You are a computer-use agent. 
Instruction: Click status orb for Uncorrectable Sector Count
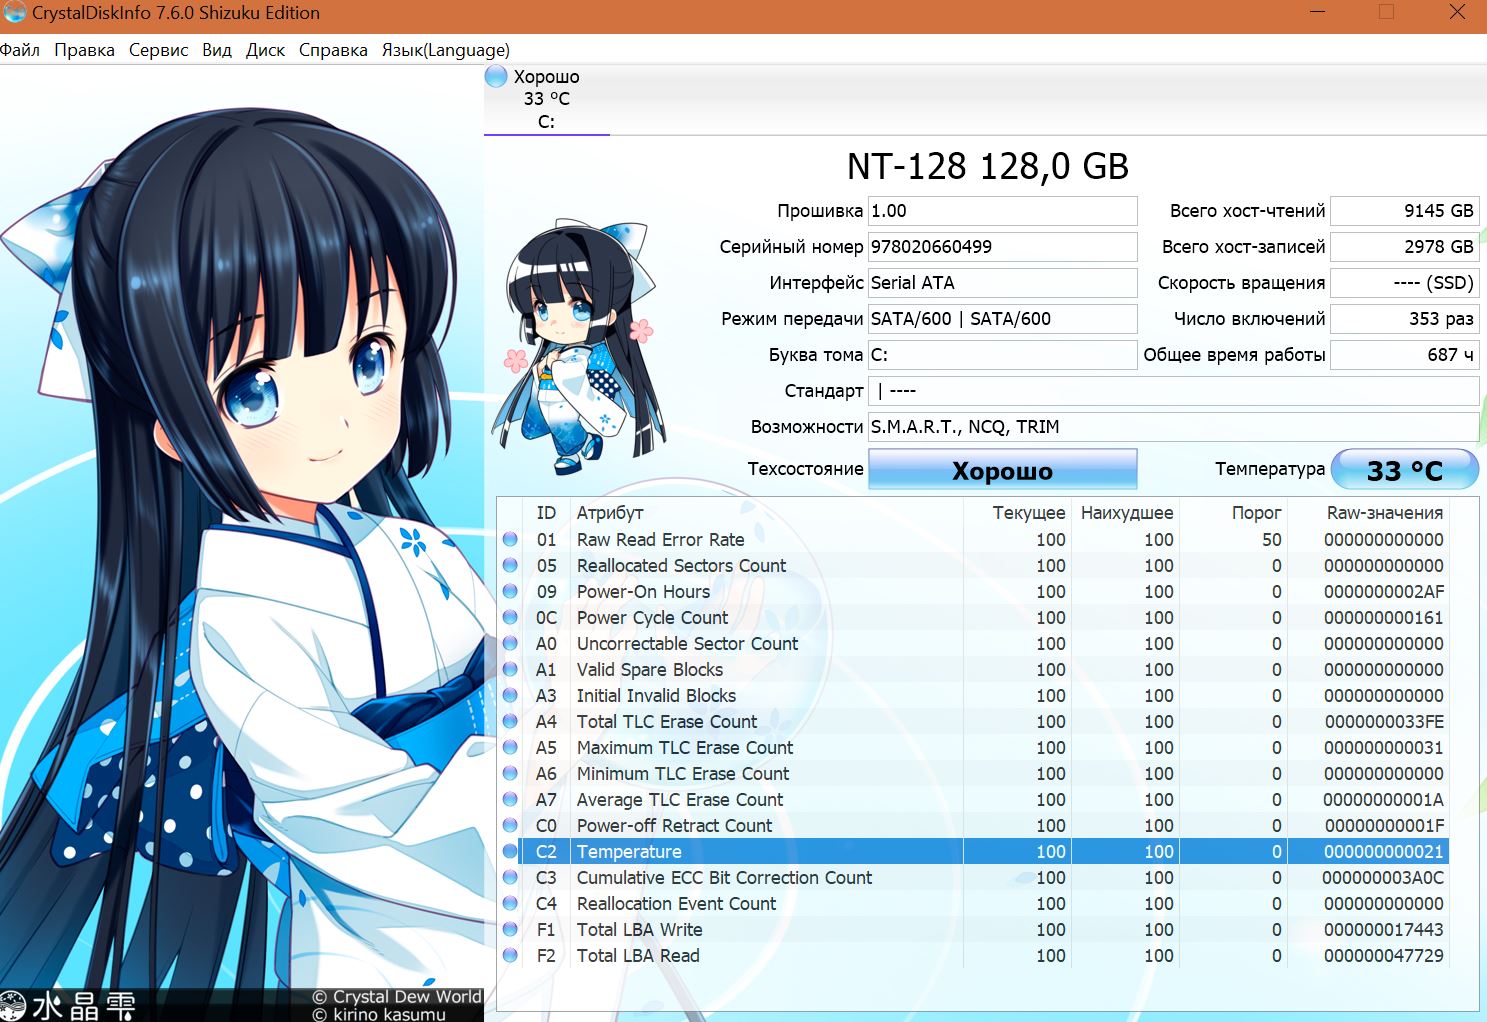510,644
